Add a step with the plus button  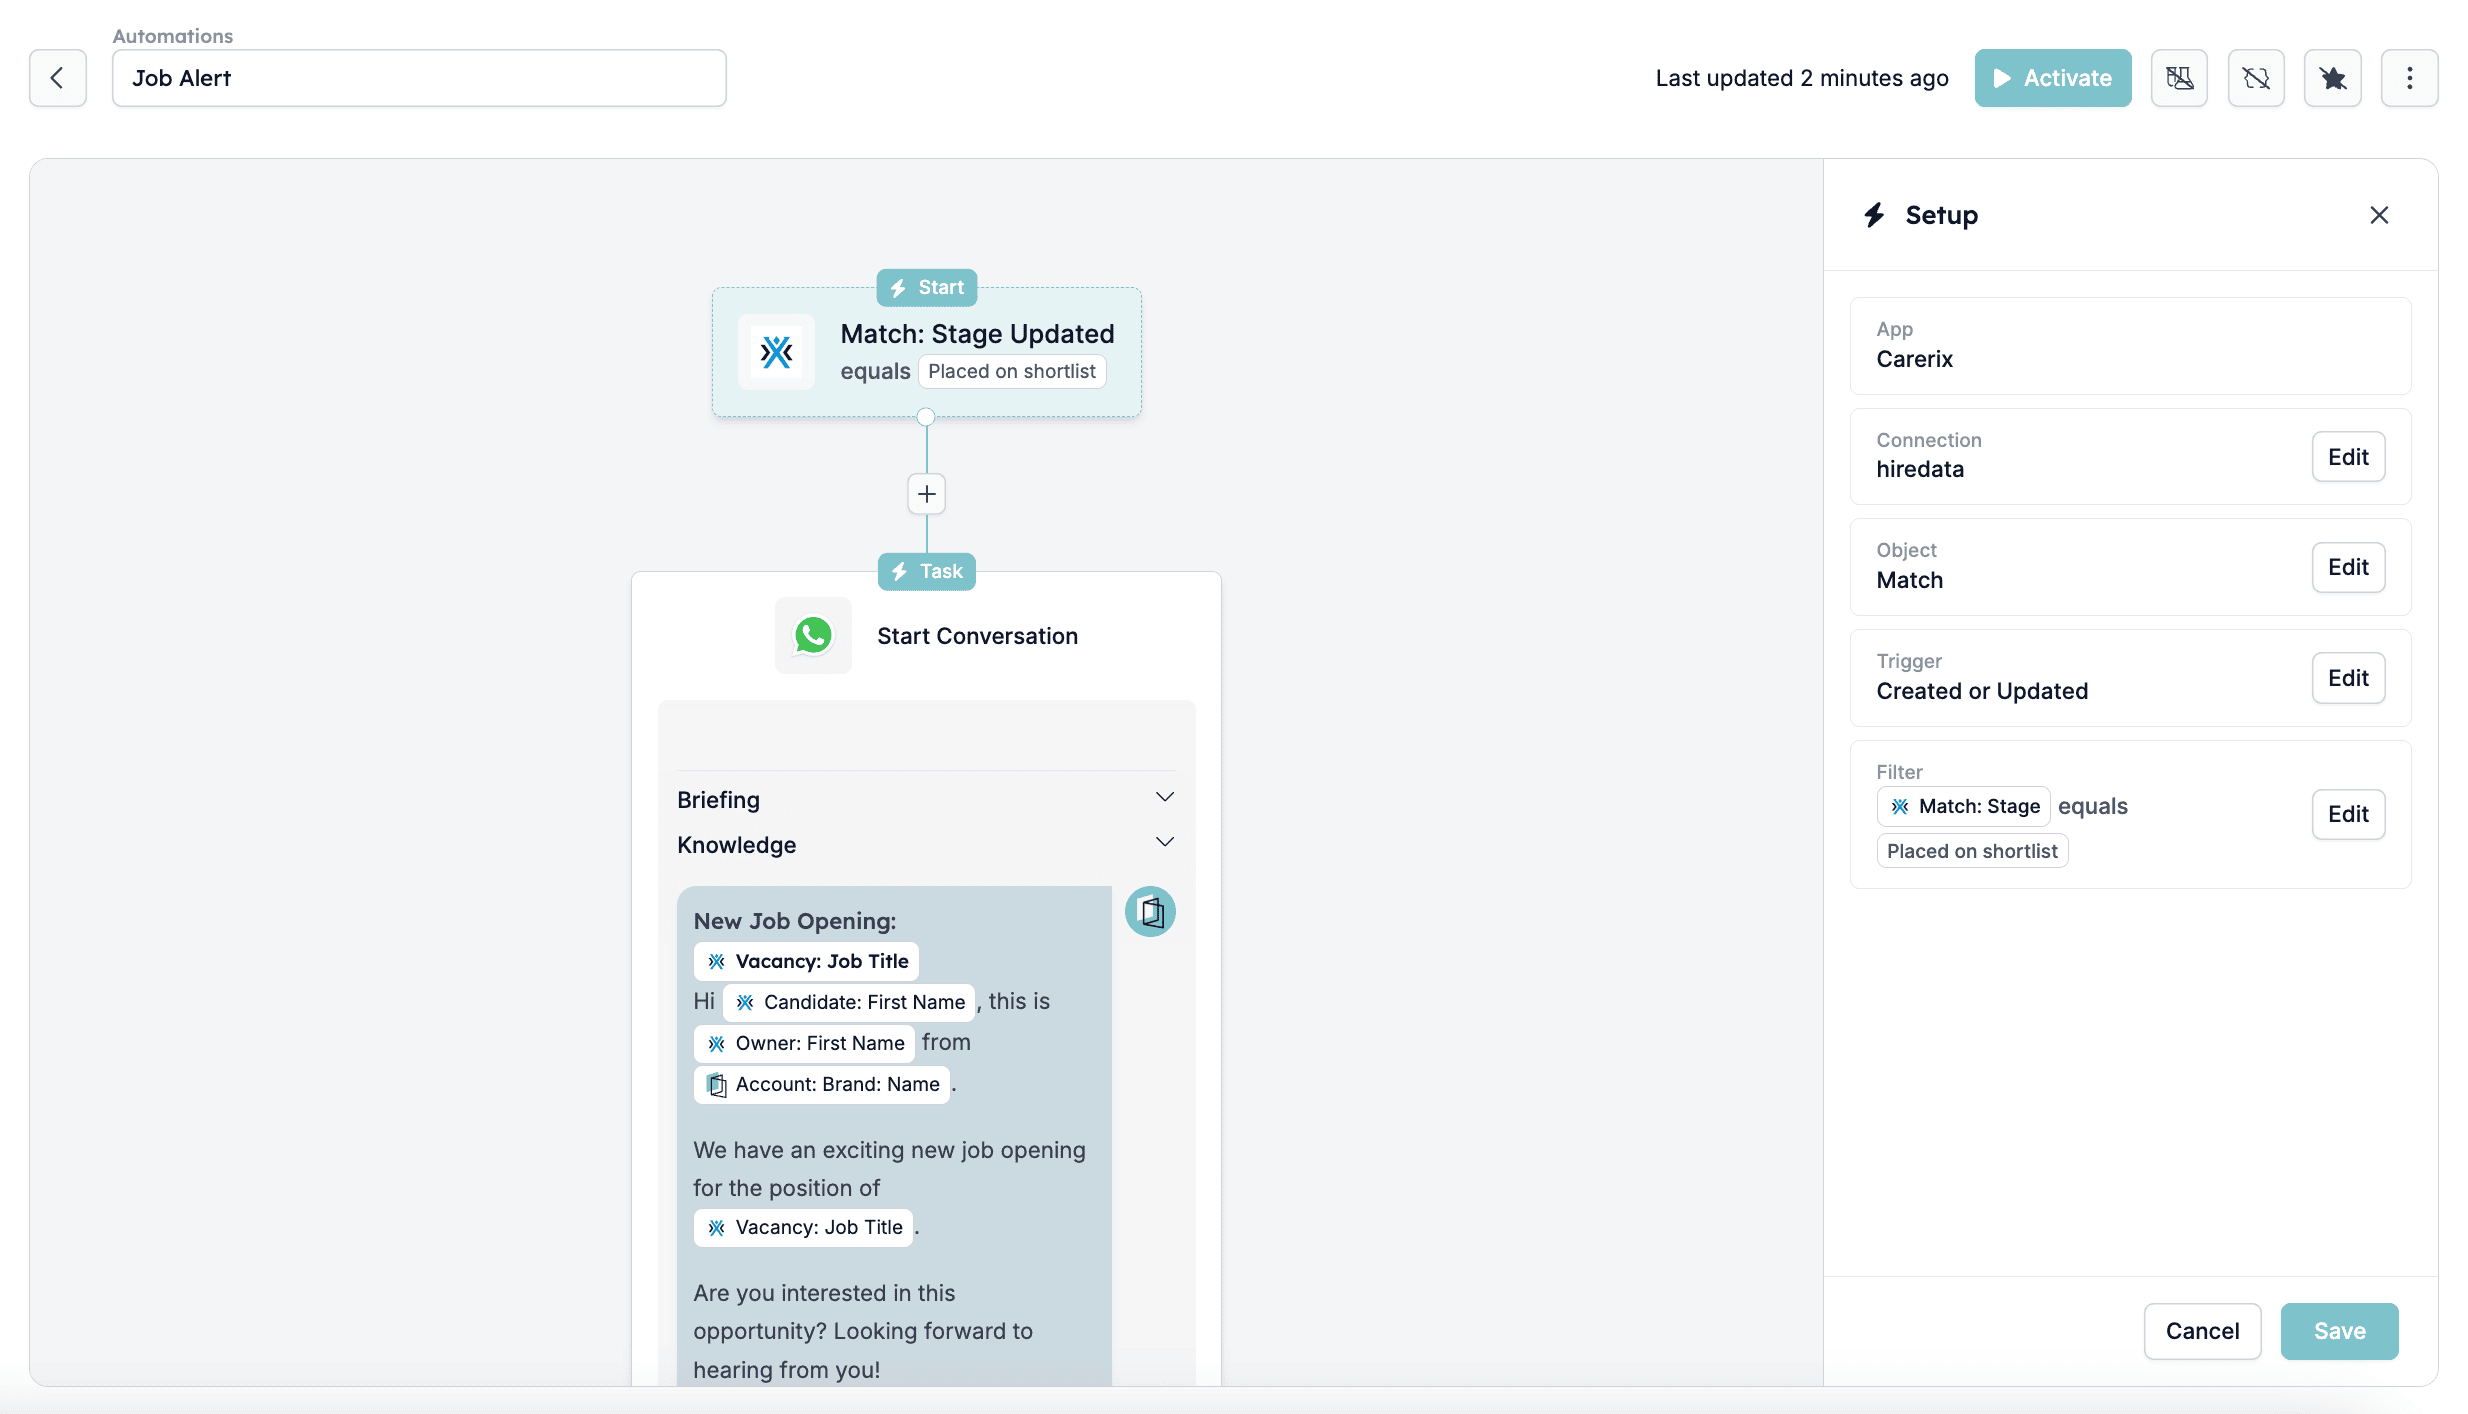(927, 494)
